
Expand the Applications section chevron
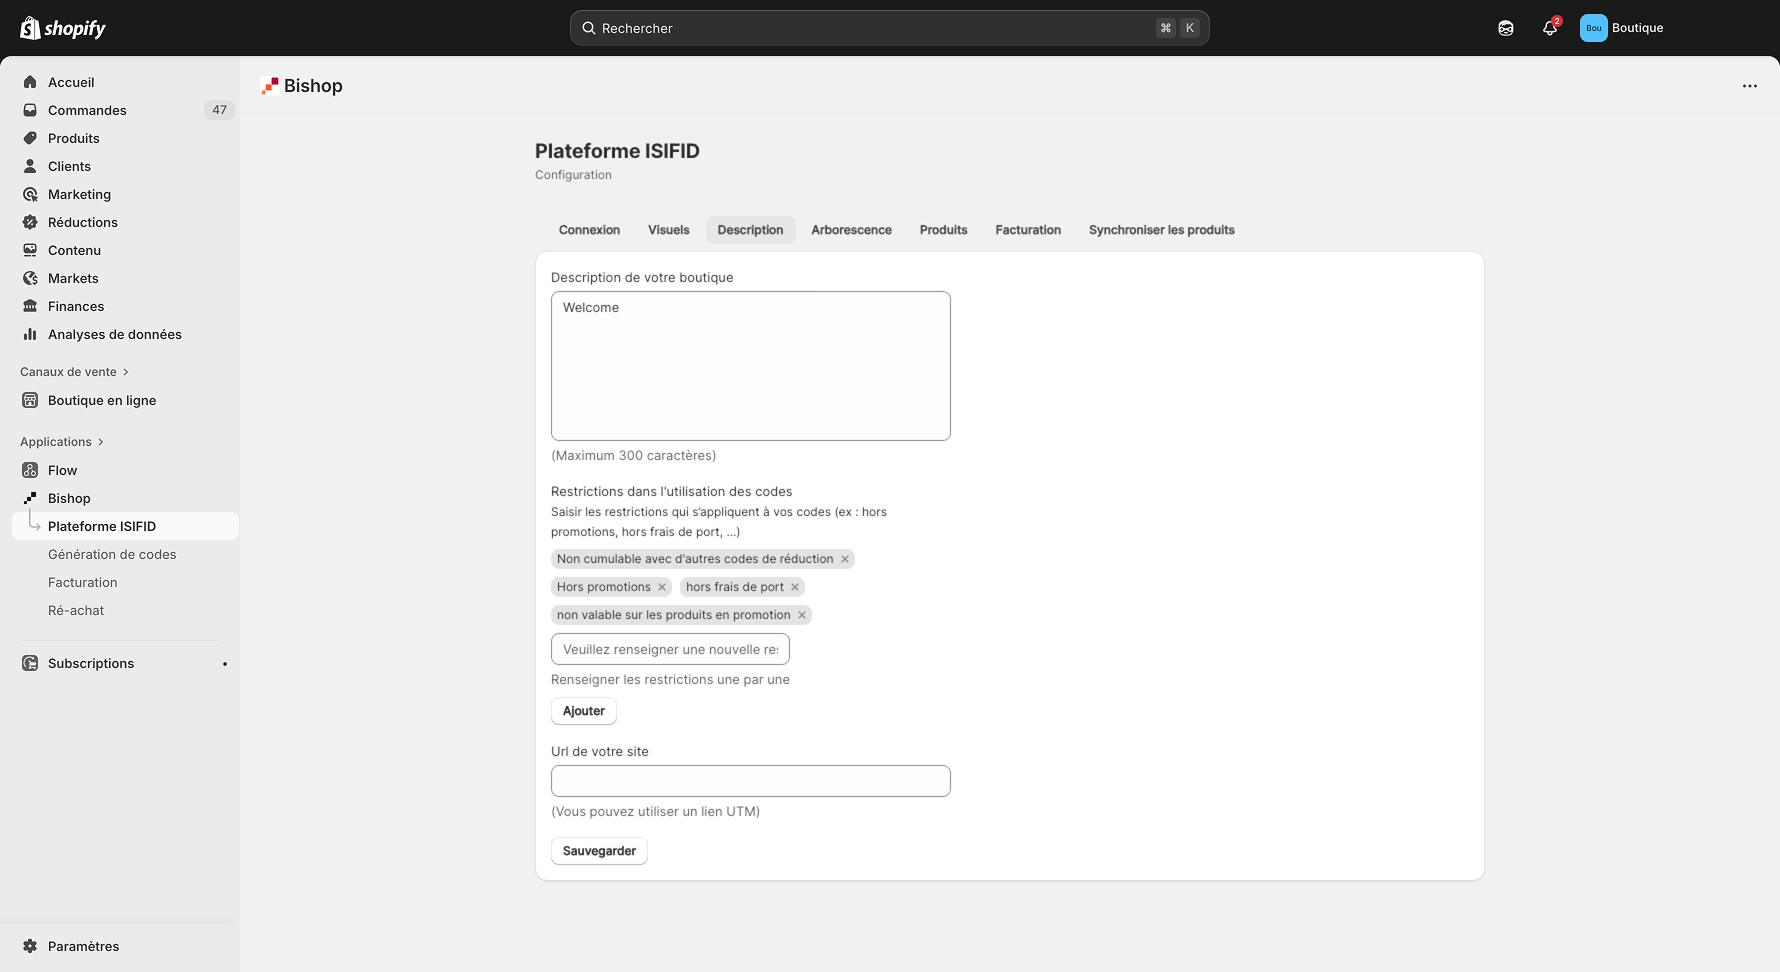pyautogui.click(x=101, y=442)
